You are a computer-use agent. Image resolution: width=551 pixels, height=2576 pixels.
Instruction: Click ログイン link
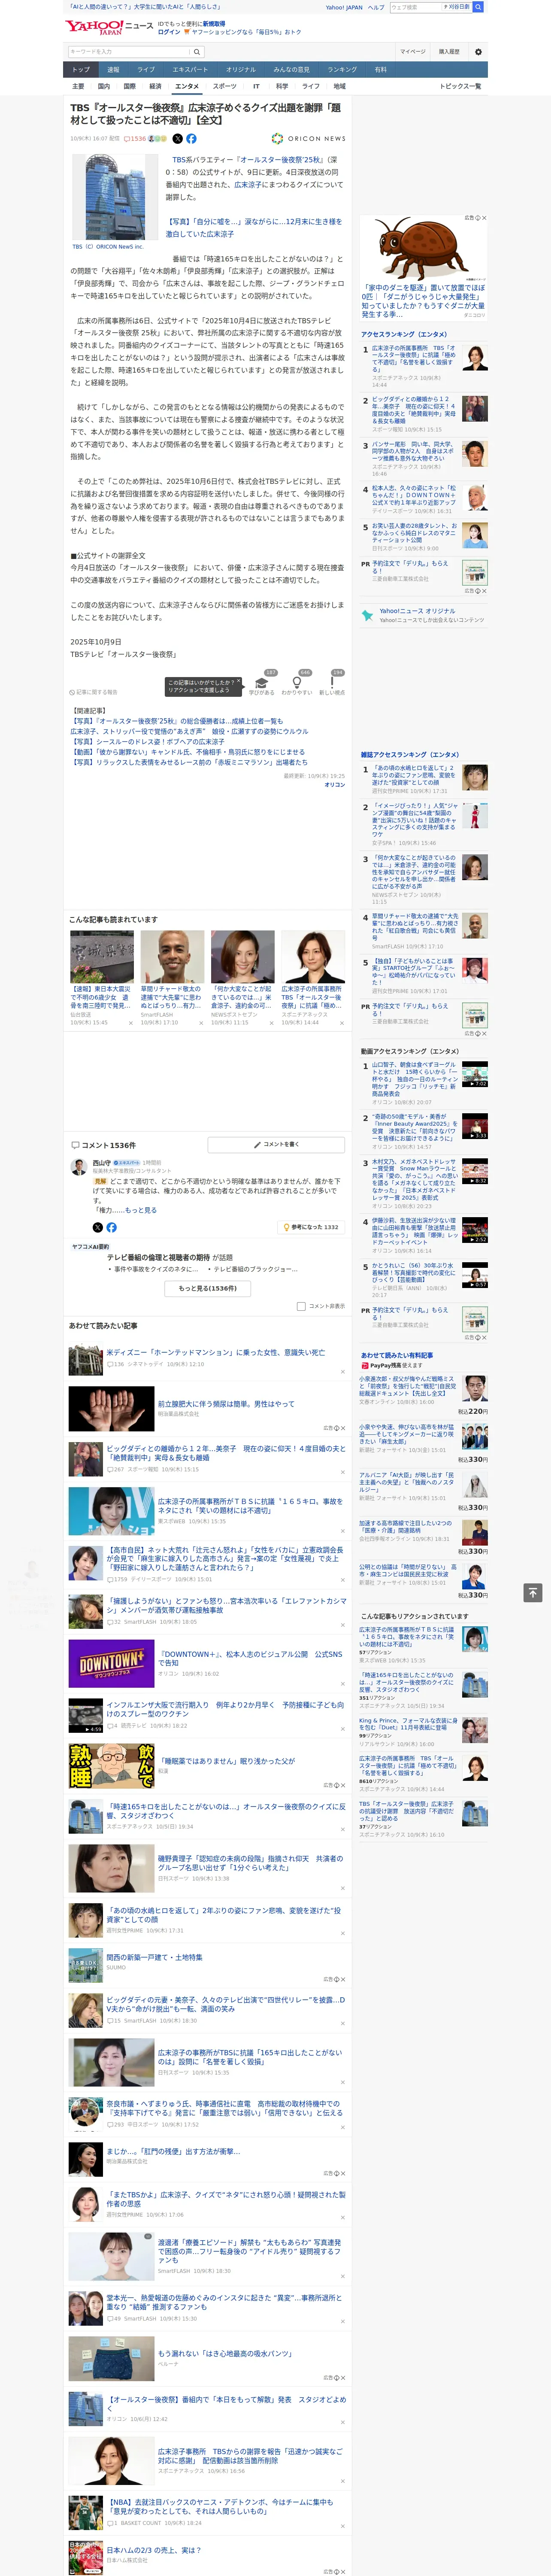[x=169, y=32]
